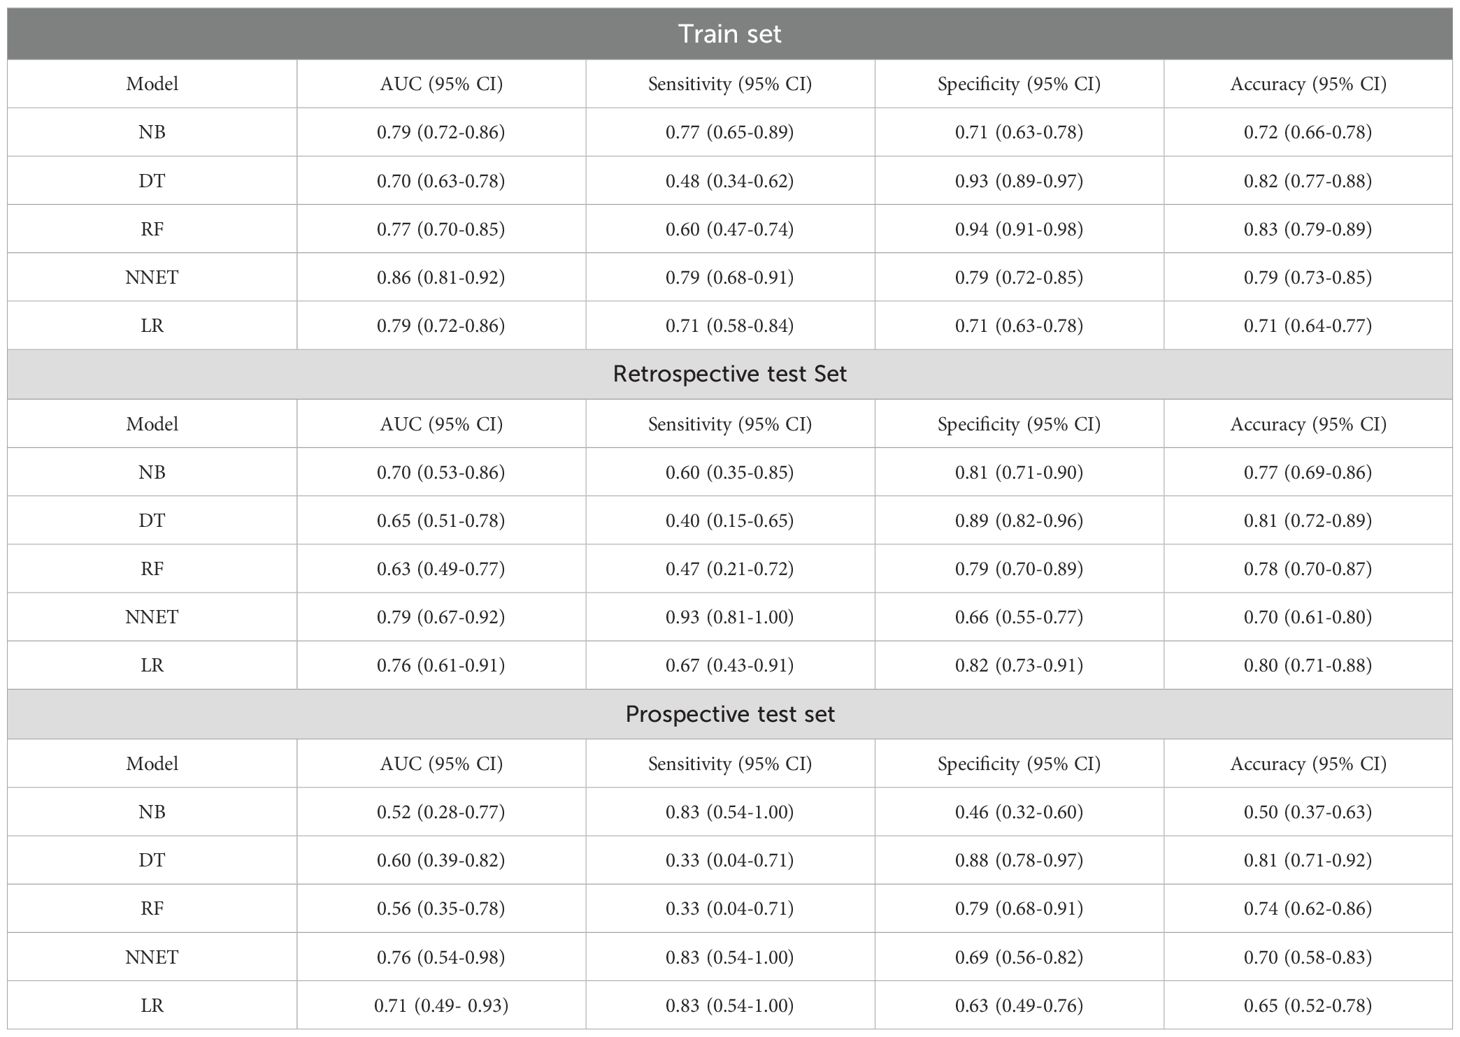This screenshot has width=1460, height=1037.
Task: Click the RF train specificity 0.94 (0.91-0.98)
Action: point(1019,229)
